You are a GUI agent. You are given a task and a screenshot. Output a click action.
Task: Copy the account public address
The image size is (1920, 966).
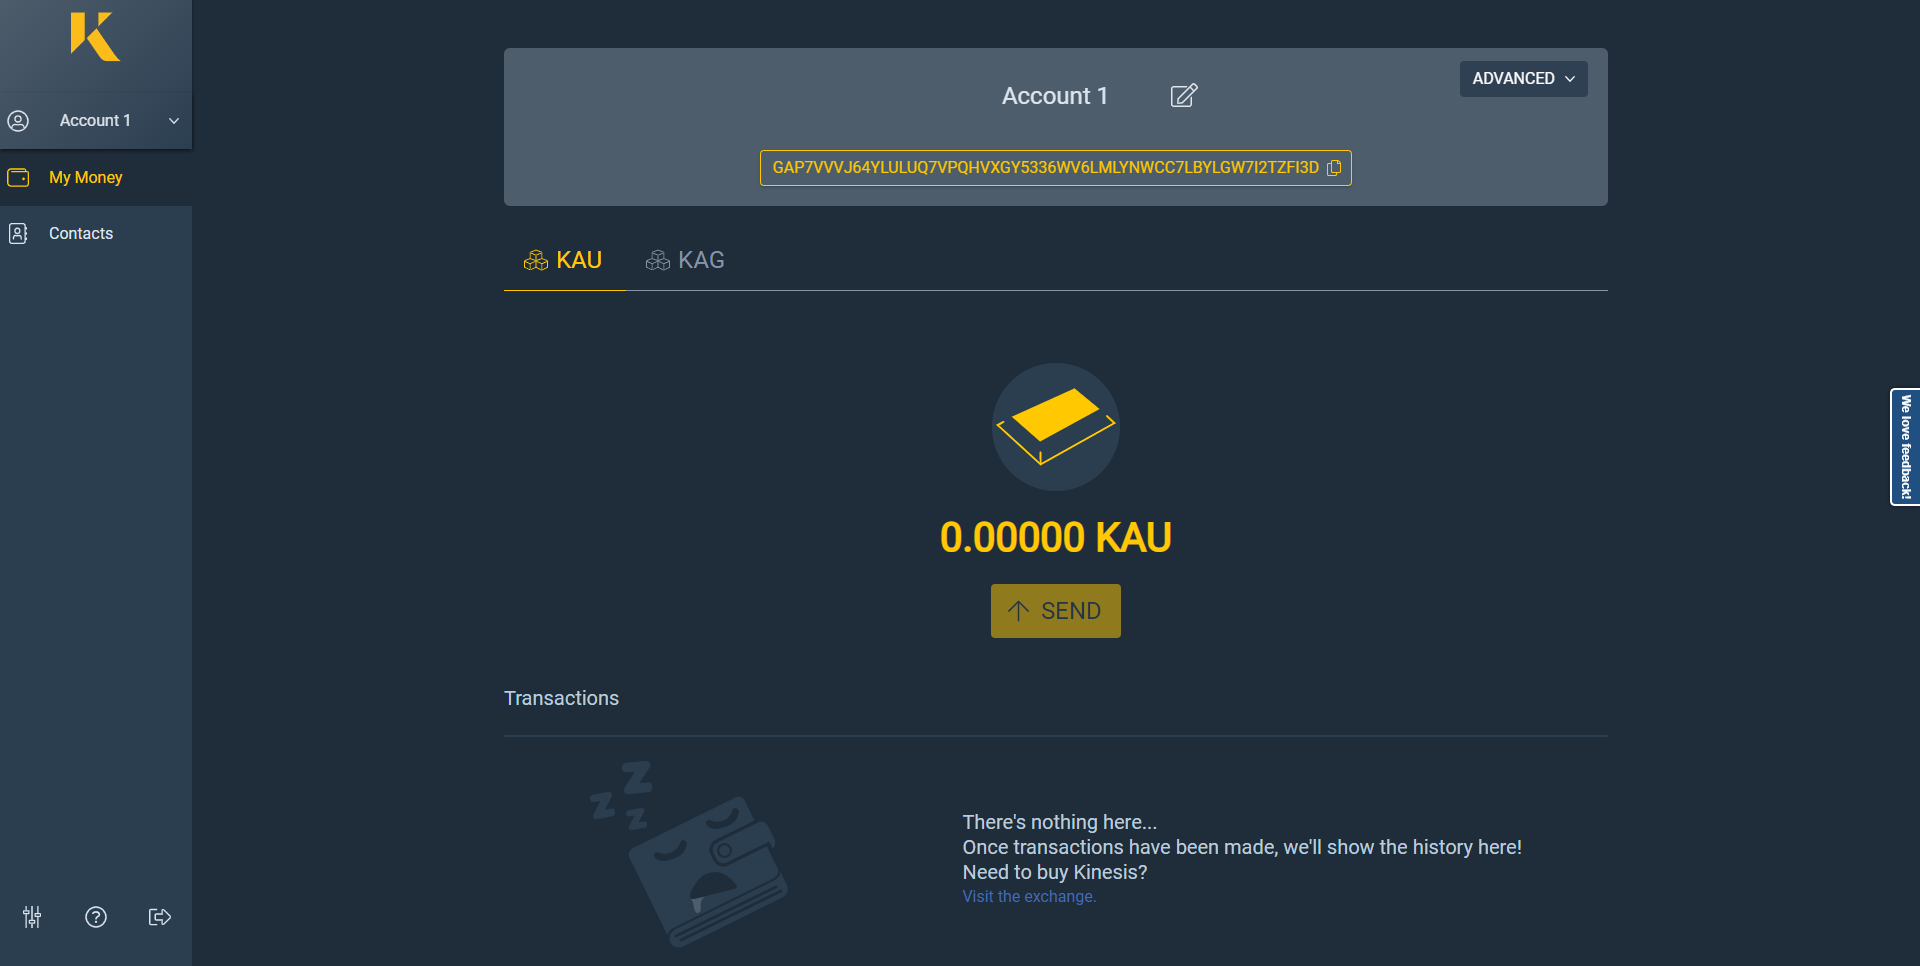point(1334,168)
